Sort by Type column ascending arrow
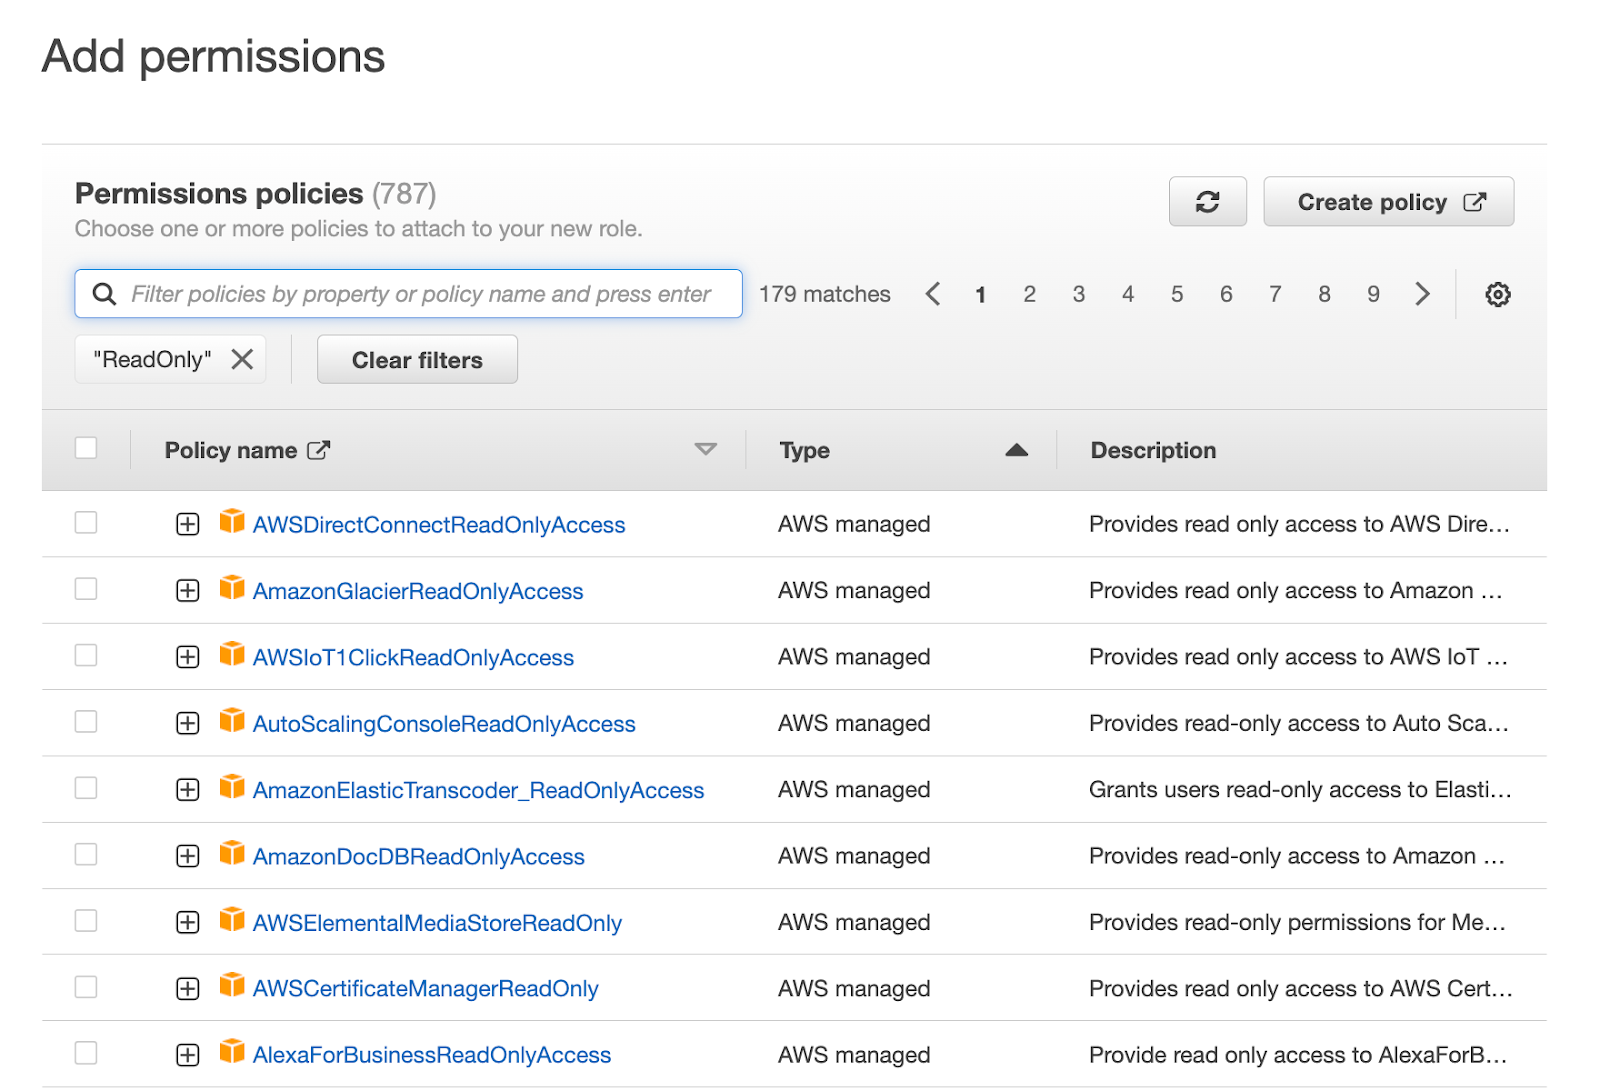The height and width of the screenshot is (1091, 1600). (x=1017, y=450)
